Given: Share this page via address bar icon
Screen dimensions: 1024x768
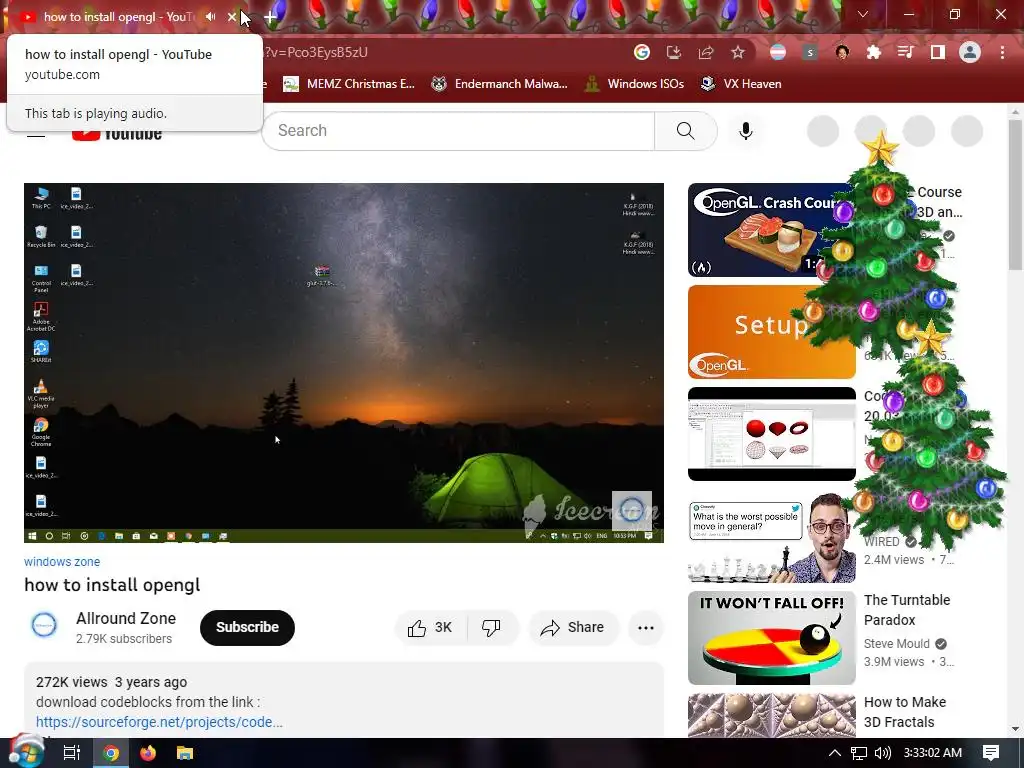Looking at the screenshot, I should pos(705,52).
